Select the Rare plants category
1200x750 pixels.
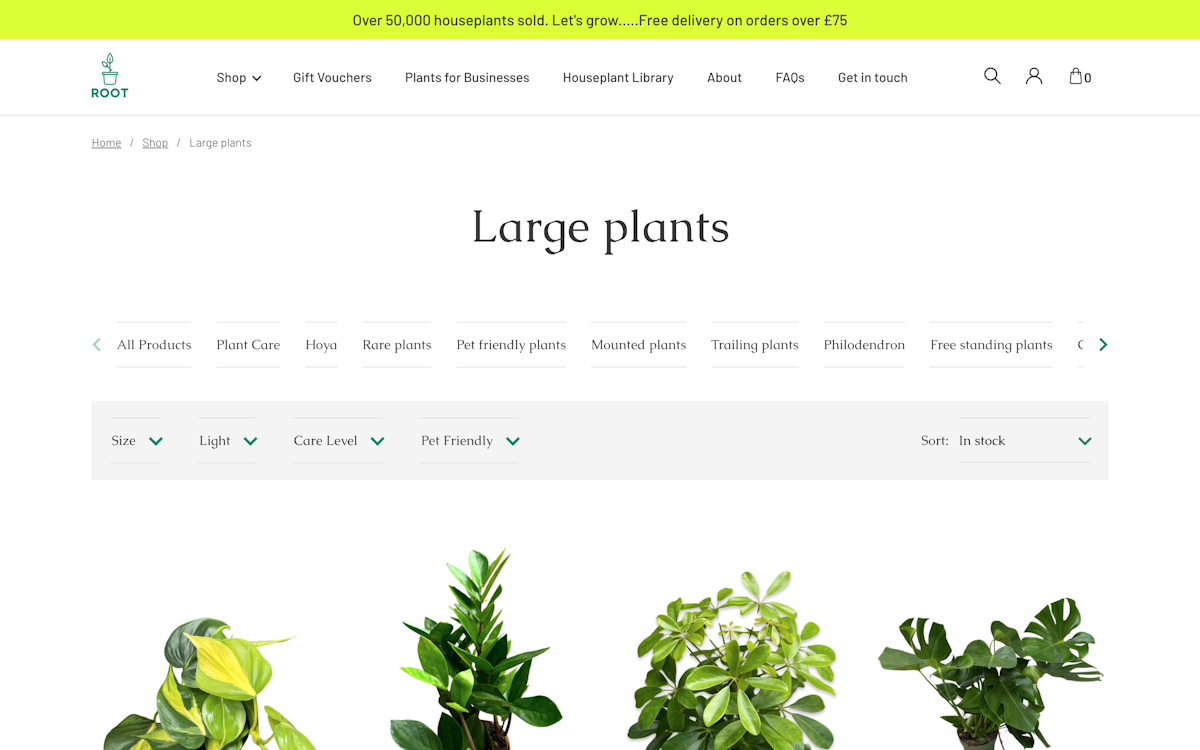[397, 345]
